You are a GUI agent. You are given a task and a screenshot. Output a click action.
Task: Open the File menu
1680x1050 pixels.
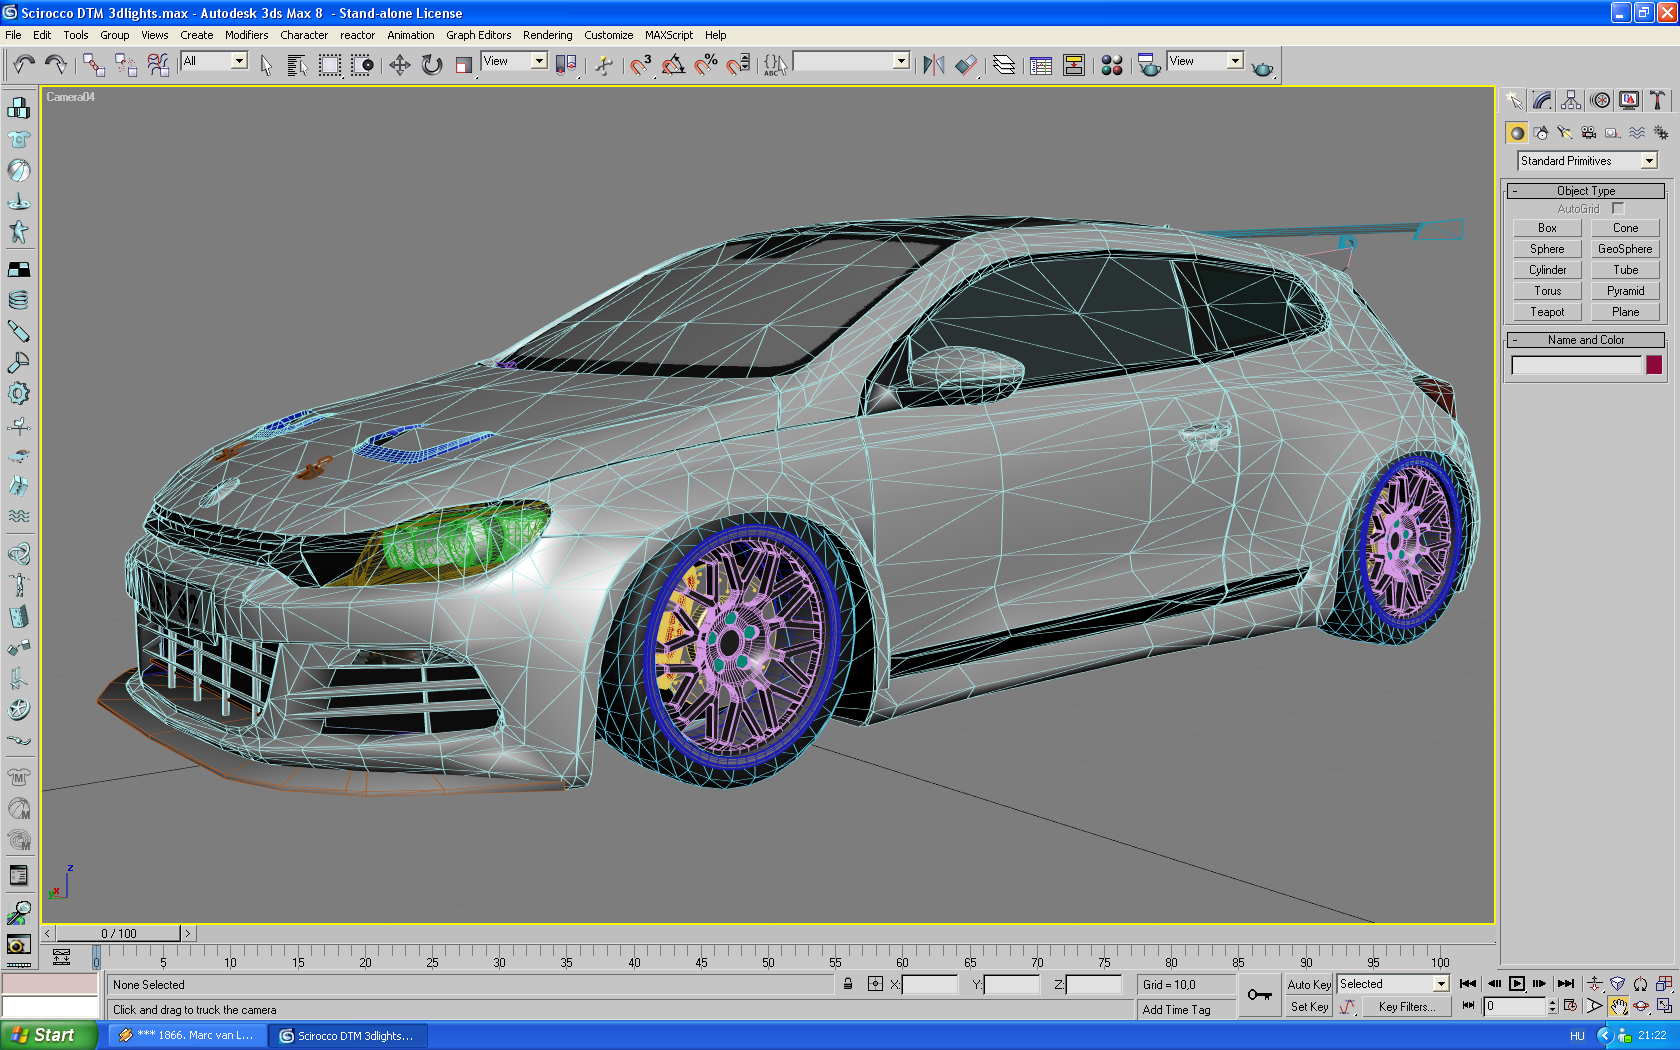(13, 35)
